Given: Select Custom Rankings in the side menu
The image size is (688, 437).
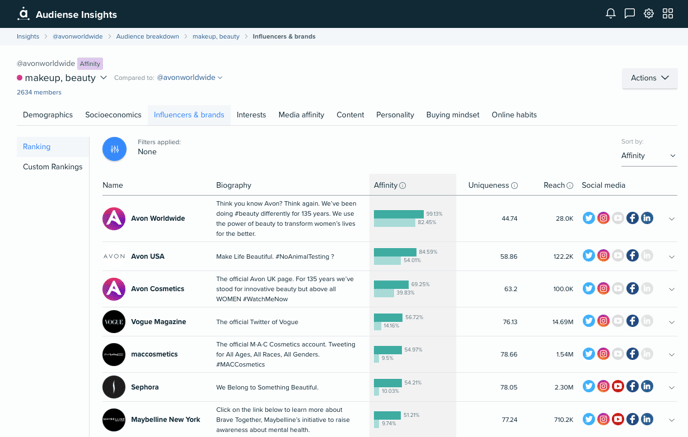Looking at the screenshot, I should (53, 167).
